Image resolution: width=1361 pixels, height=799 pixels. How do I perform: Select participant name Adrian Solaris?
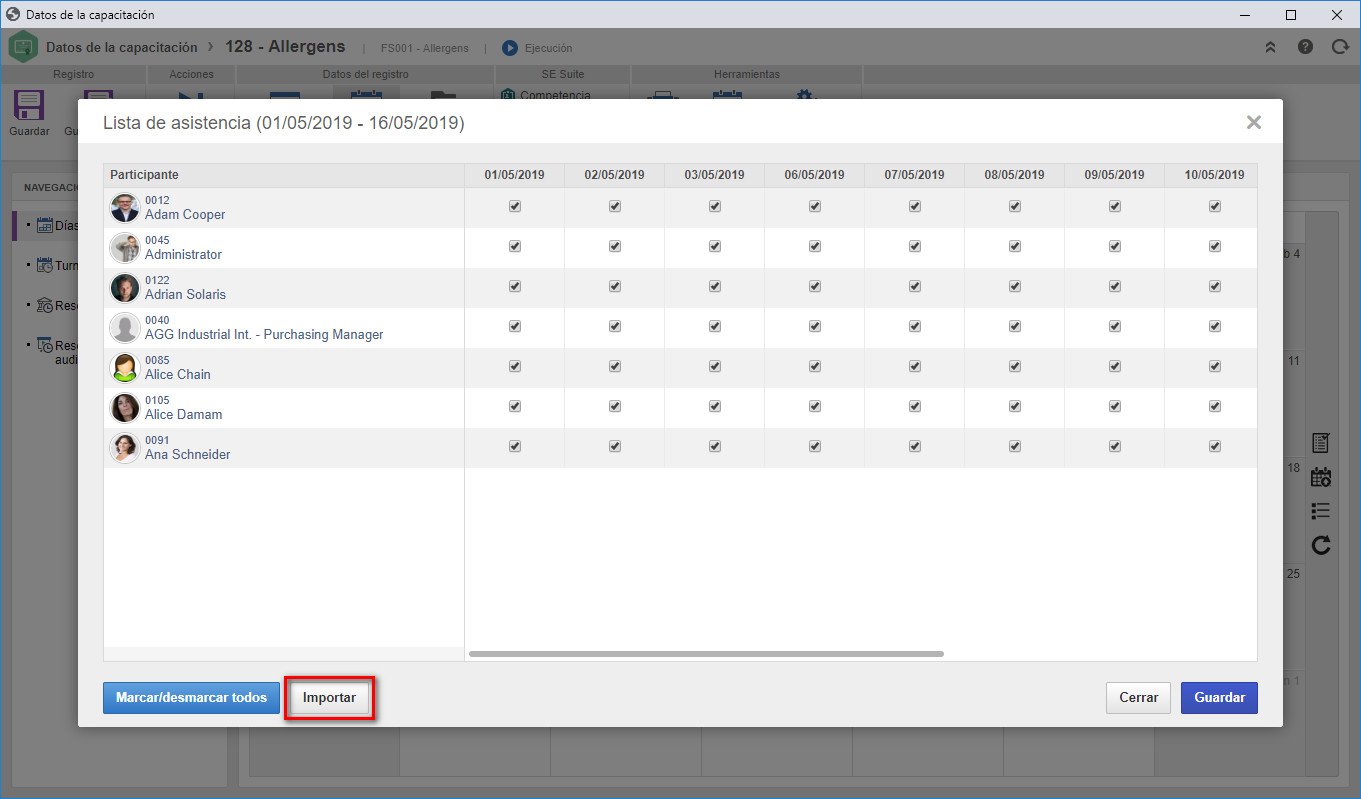coord(185,294)
